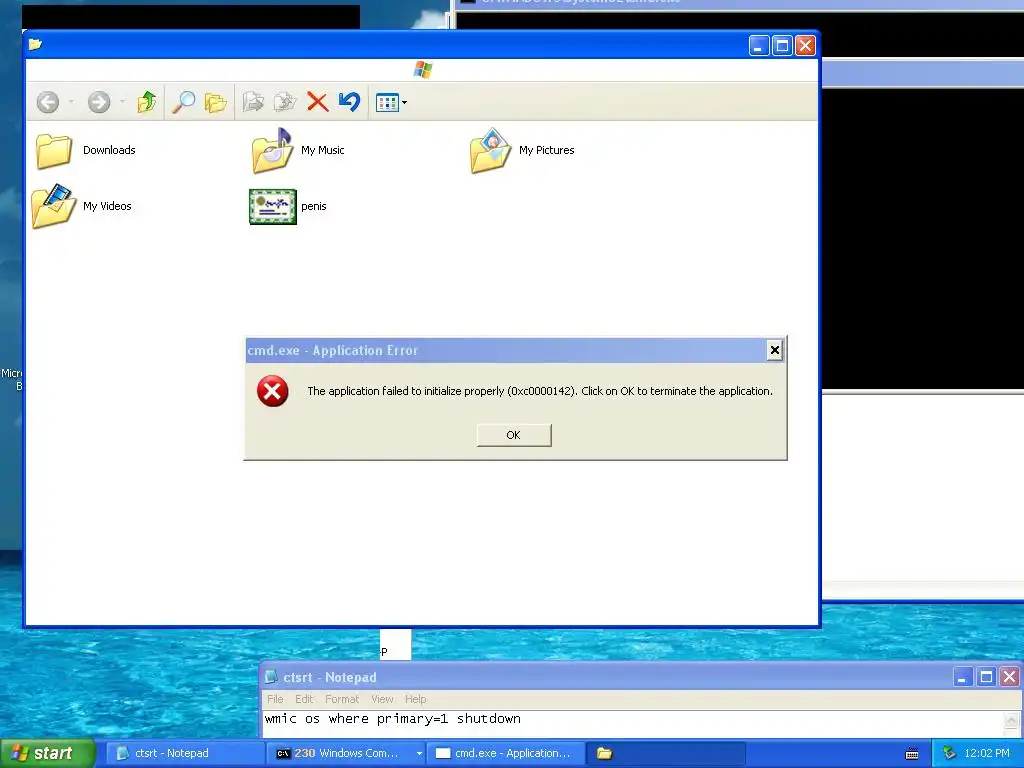The image size is (1024, 768).
Task: Select the My Music folder
Action: pos(298,150)
